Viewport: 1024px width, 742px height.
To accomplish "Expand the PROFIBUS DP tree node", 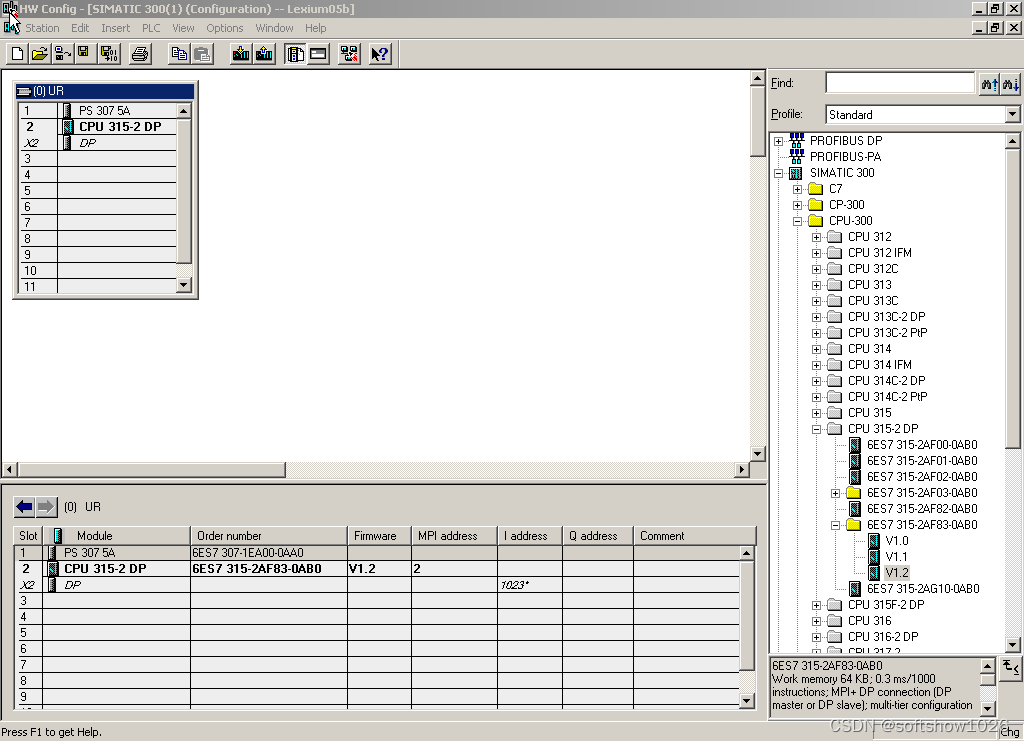I will click(778, 141).
